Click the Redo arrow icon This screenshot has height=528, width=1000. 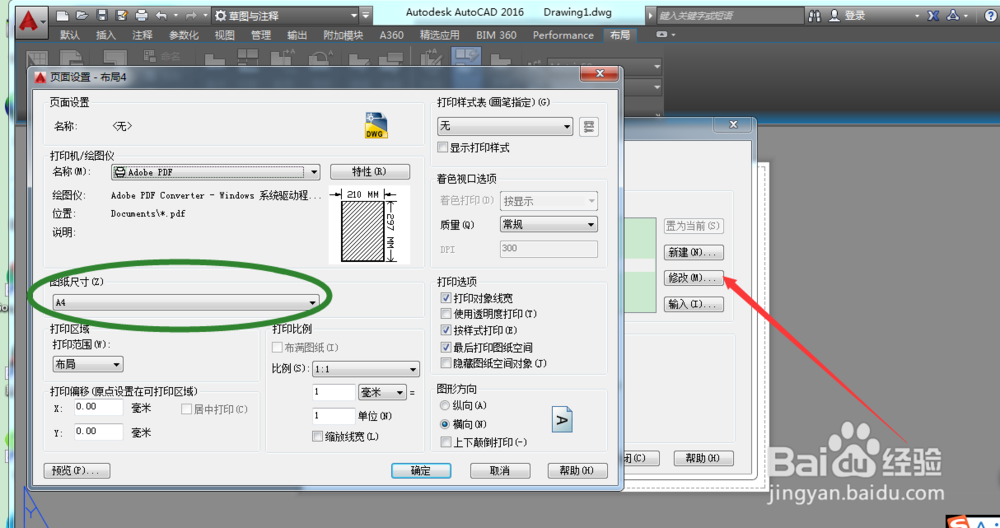(190, 15)
